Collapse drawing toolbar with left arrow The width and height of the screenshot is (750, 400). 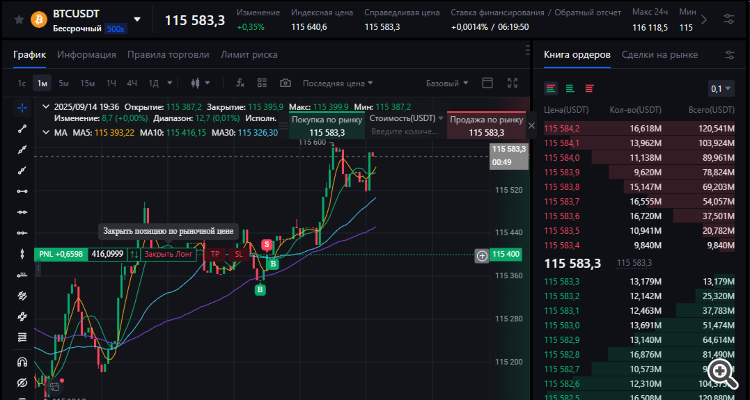point(38,270)
